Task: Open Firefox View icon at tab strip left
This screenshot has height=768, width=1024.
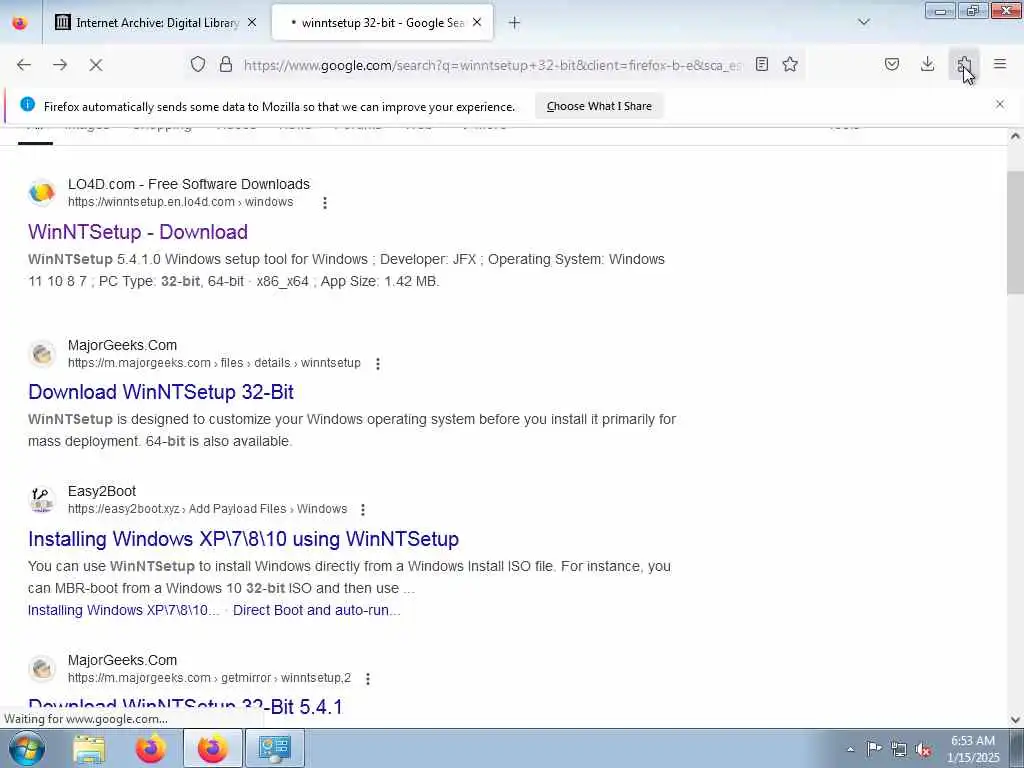Action: (20, 23)
